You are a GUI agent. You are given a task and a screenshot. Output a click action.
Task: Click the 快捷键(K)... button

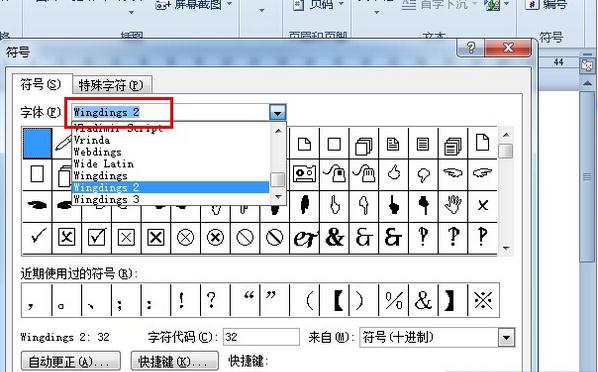pyautogui.click(x=175, y=362)
